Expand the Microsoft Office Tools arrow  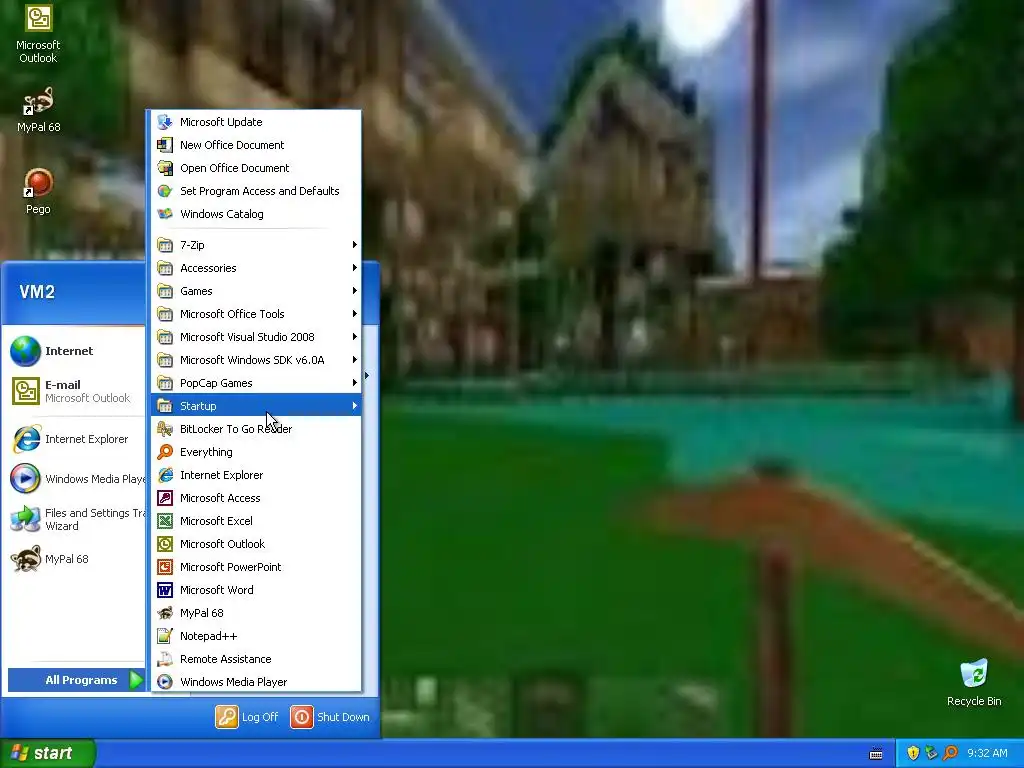point(355,313)
